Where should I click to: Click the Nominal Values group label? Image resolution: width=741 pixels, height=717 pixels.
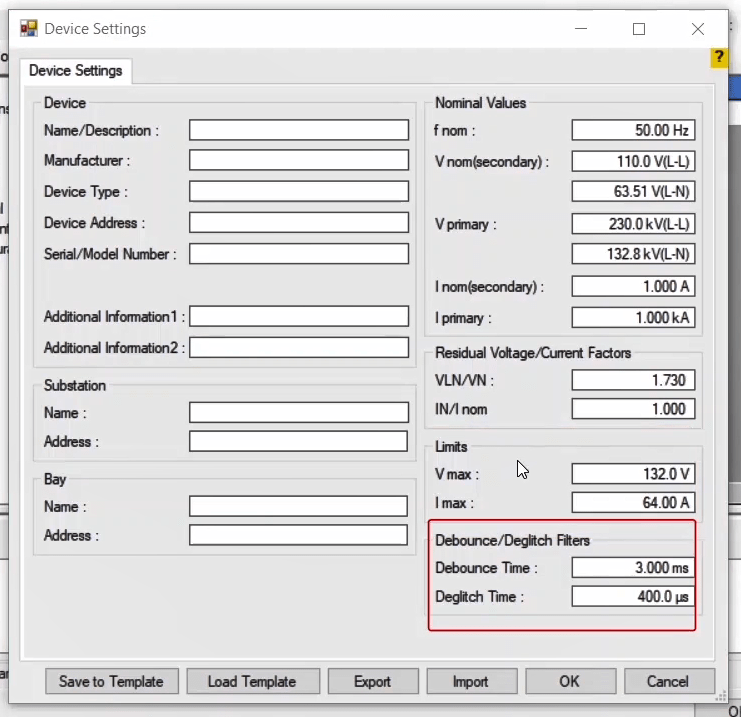pyautogui.click(x=480, y=103)
